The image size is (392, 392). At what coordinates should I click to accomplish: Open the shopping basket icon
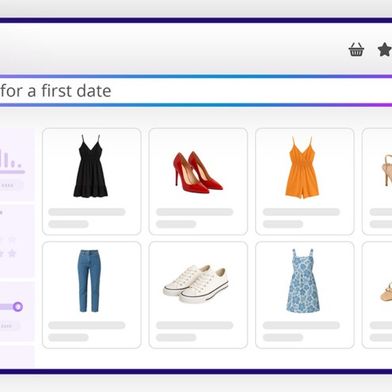click(356, 50)
